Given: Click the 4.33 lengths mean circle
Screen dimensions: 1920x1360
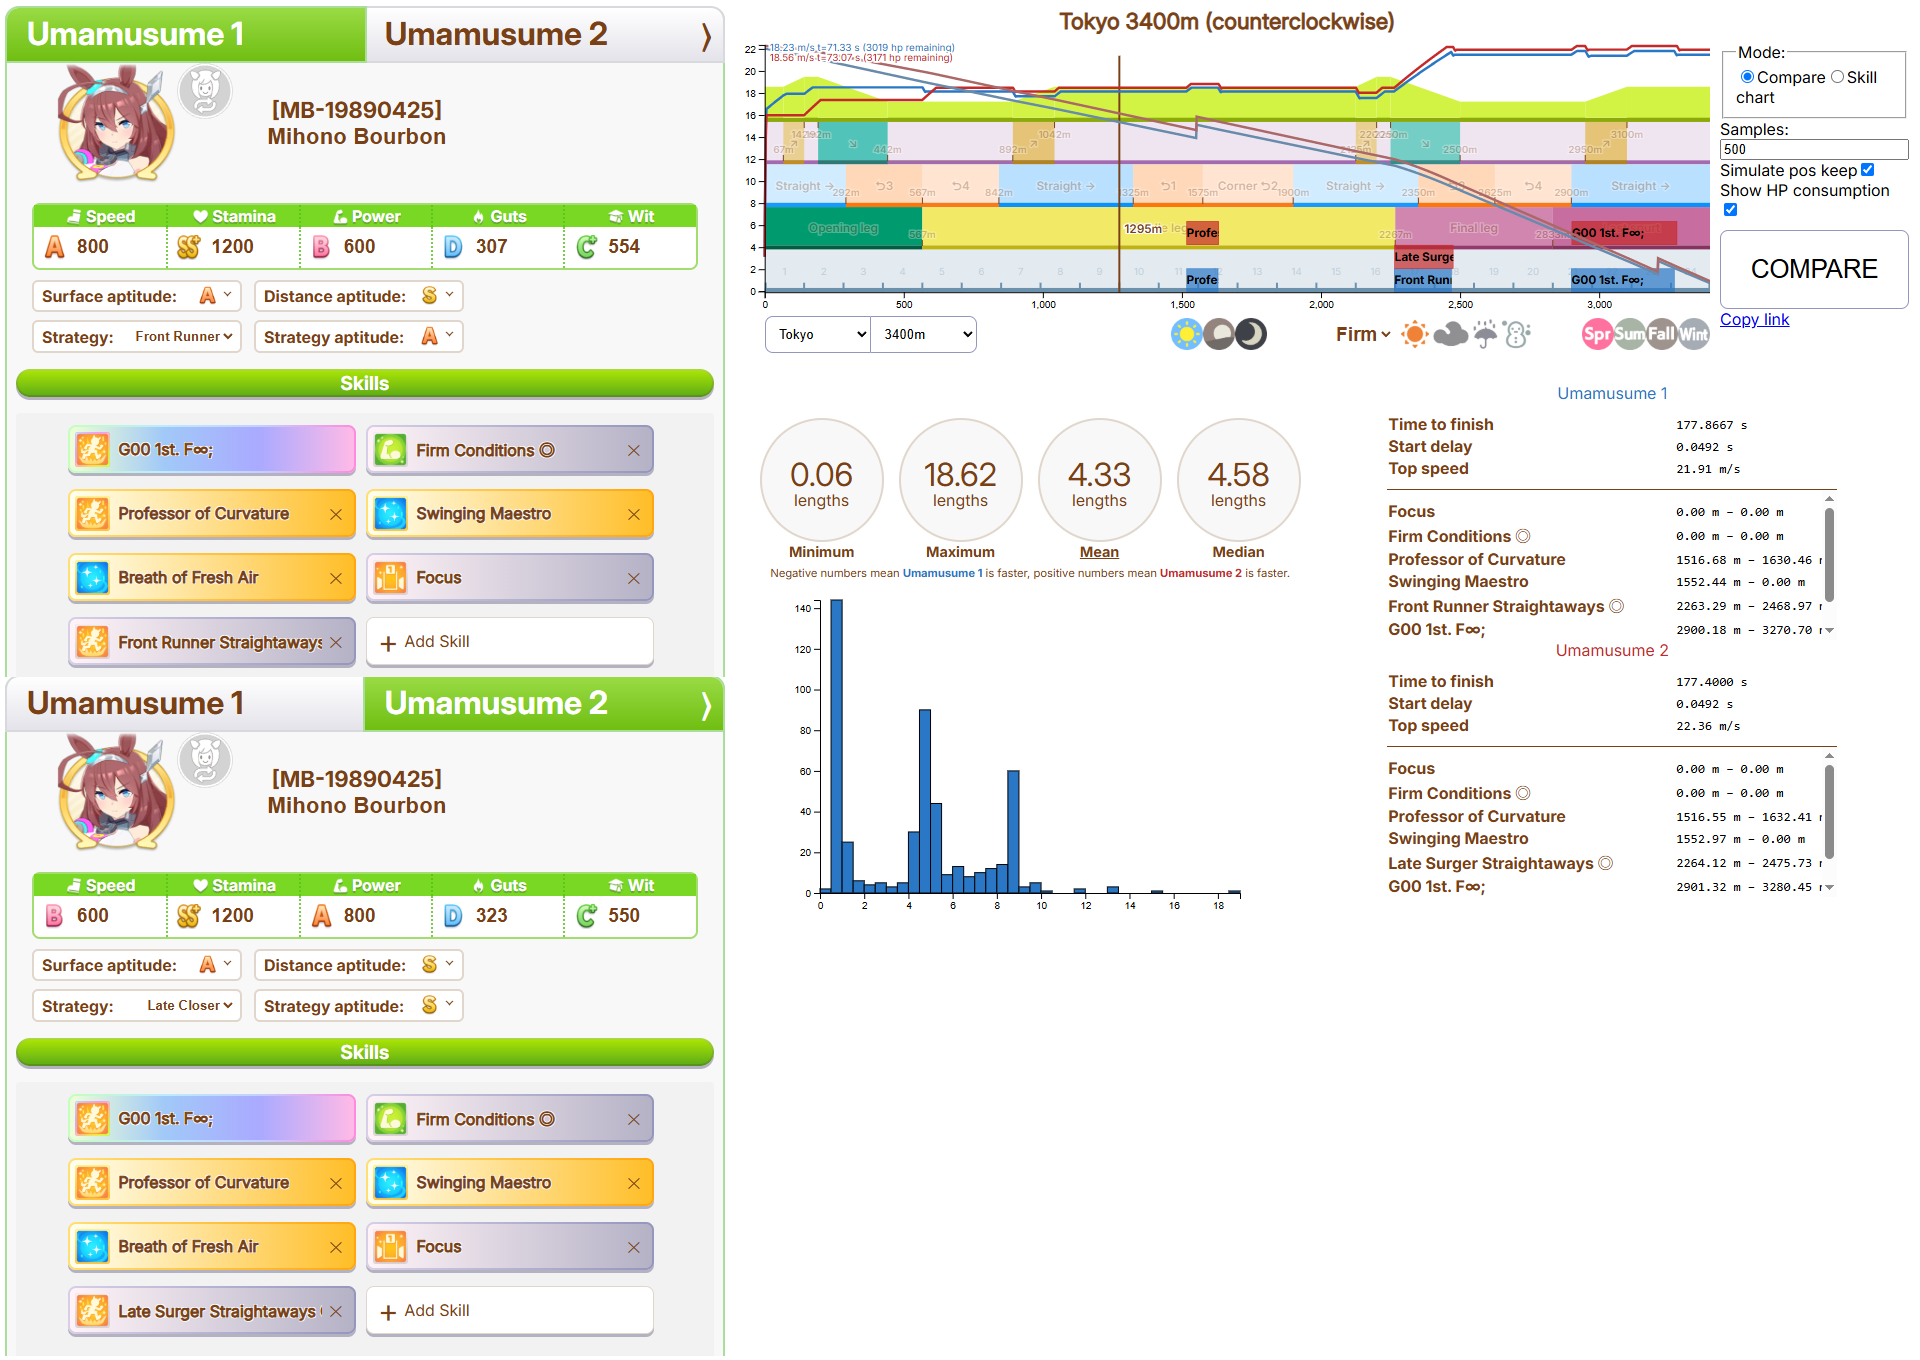Looking at the screenshot, I should 1099,480.
